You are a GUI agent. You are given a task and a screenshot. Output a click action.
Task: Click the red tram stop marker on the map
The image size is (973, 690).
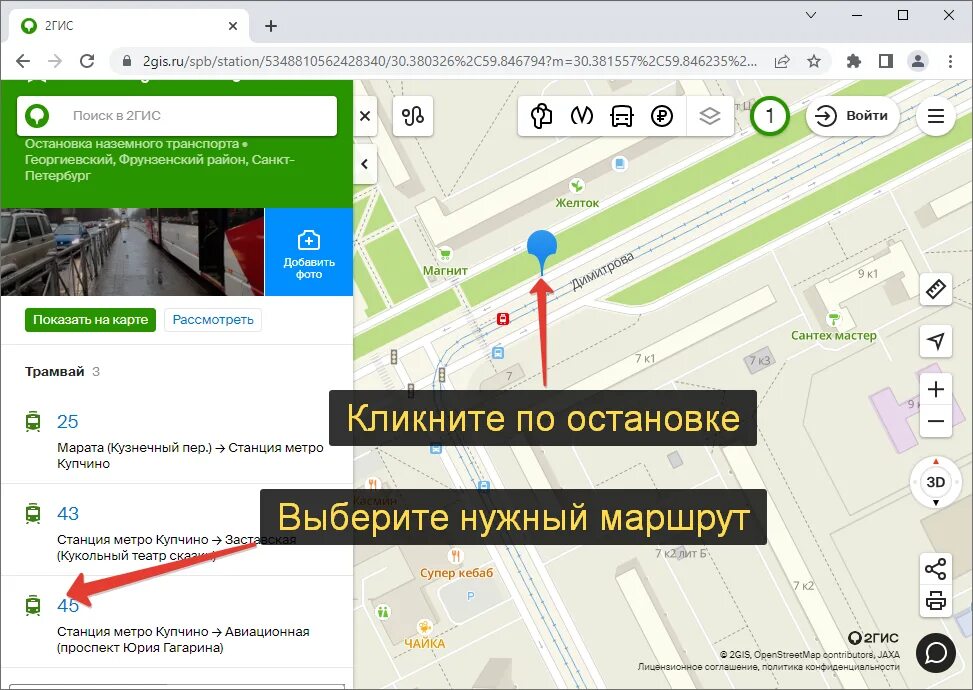pyautogui.click(x=503, y=319)
